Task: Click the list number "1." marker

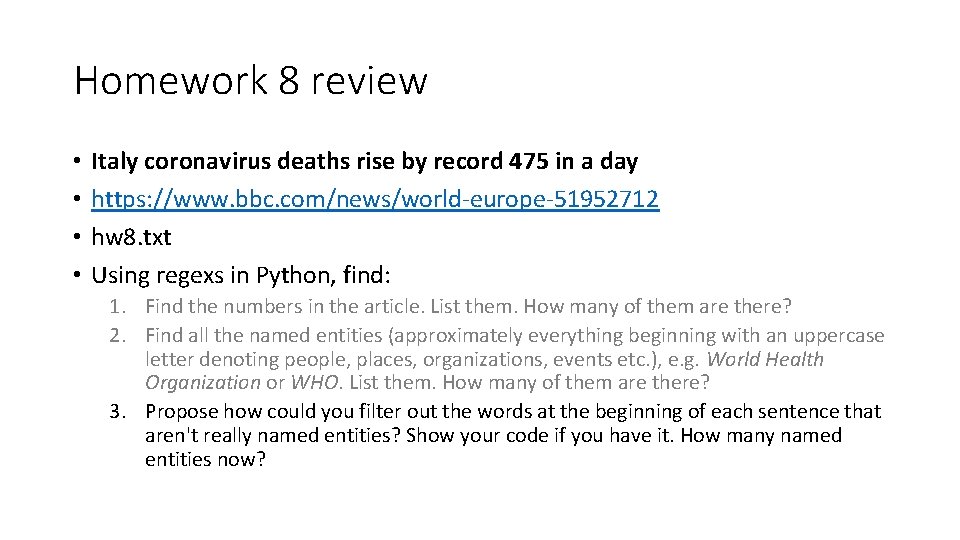Action: pos(125,306)
